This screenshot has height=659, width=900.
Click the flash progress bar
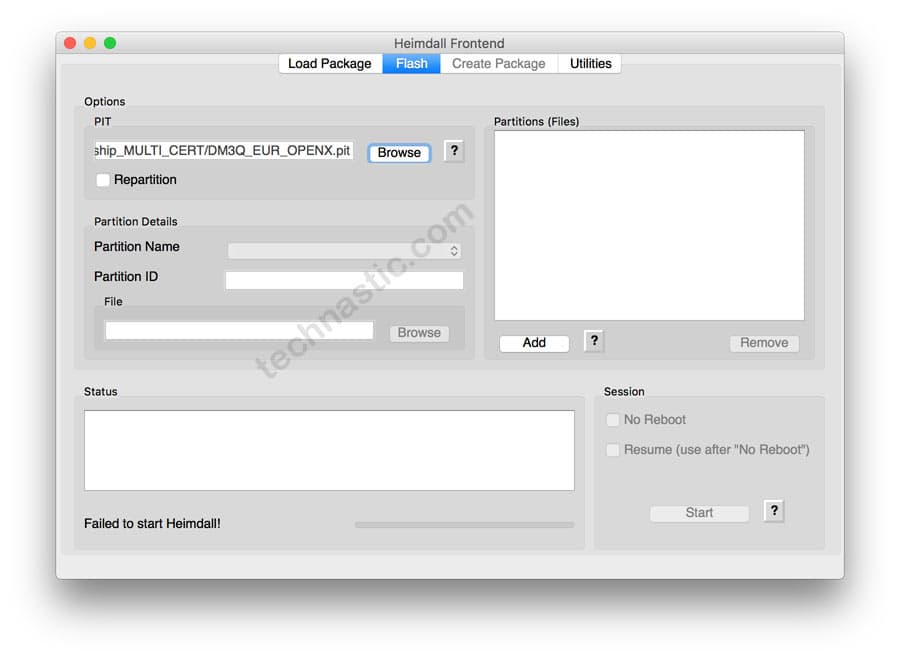click(x=464, y=525)
